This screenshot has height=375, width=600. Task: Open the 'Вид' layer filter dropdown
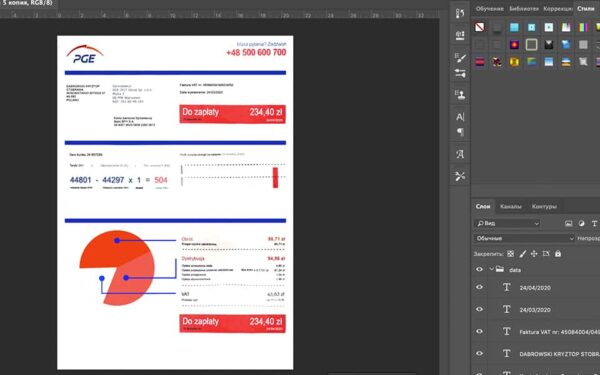507,223
